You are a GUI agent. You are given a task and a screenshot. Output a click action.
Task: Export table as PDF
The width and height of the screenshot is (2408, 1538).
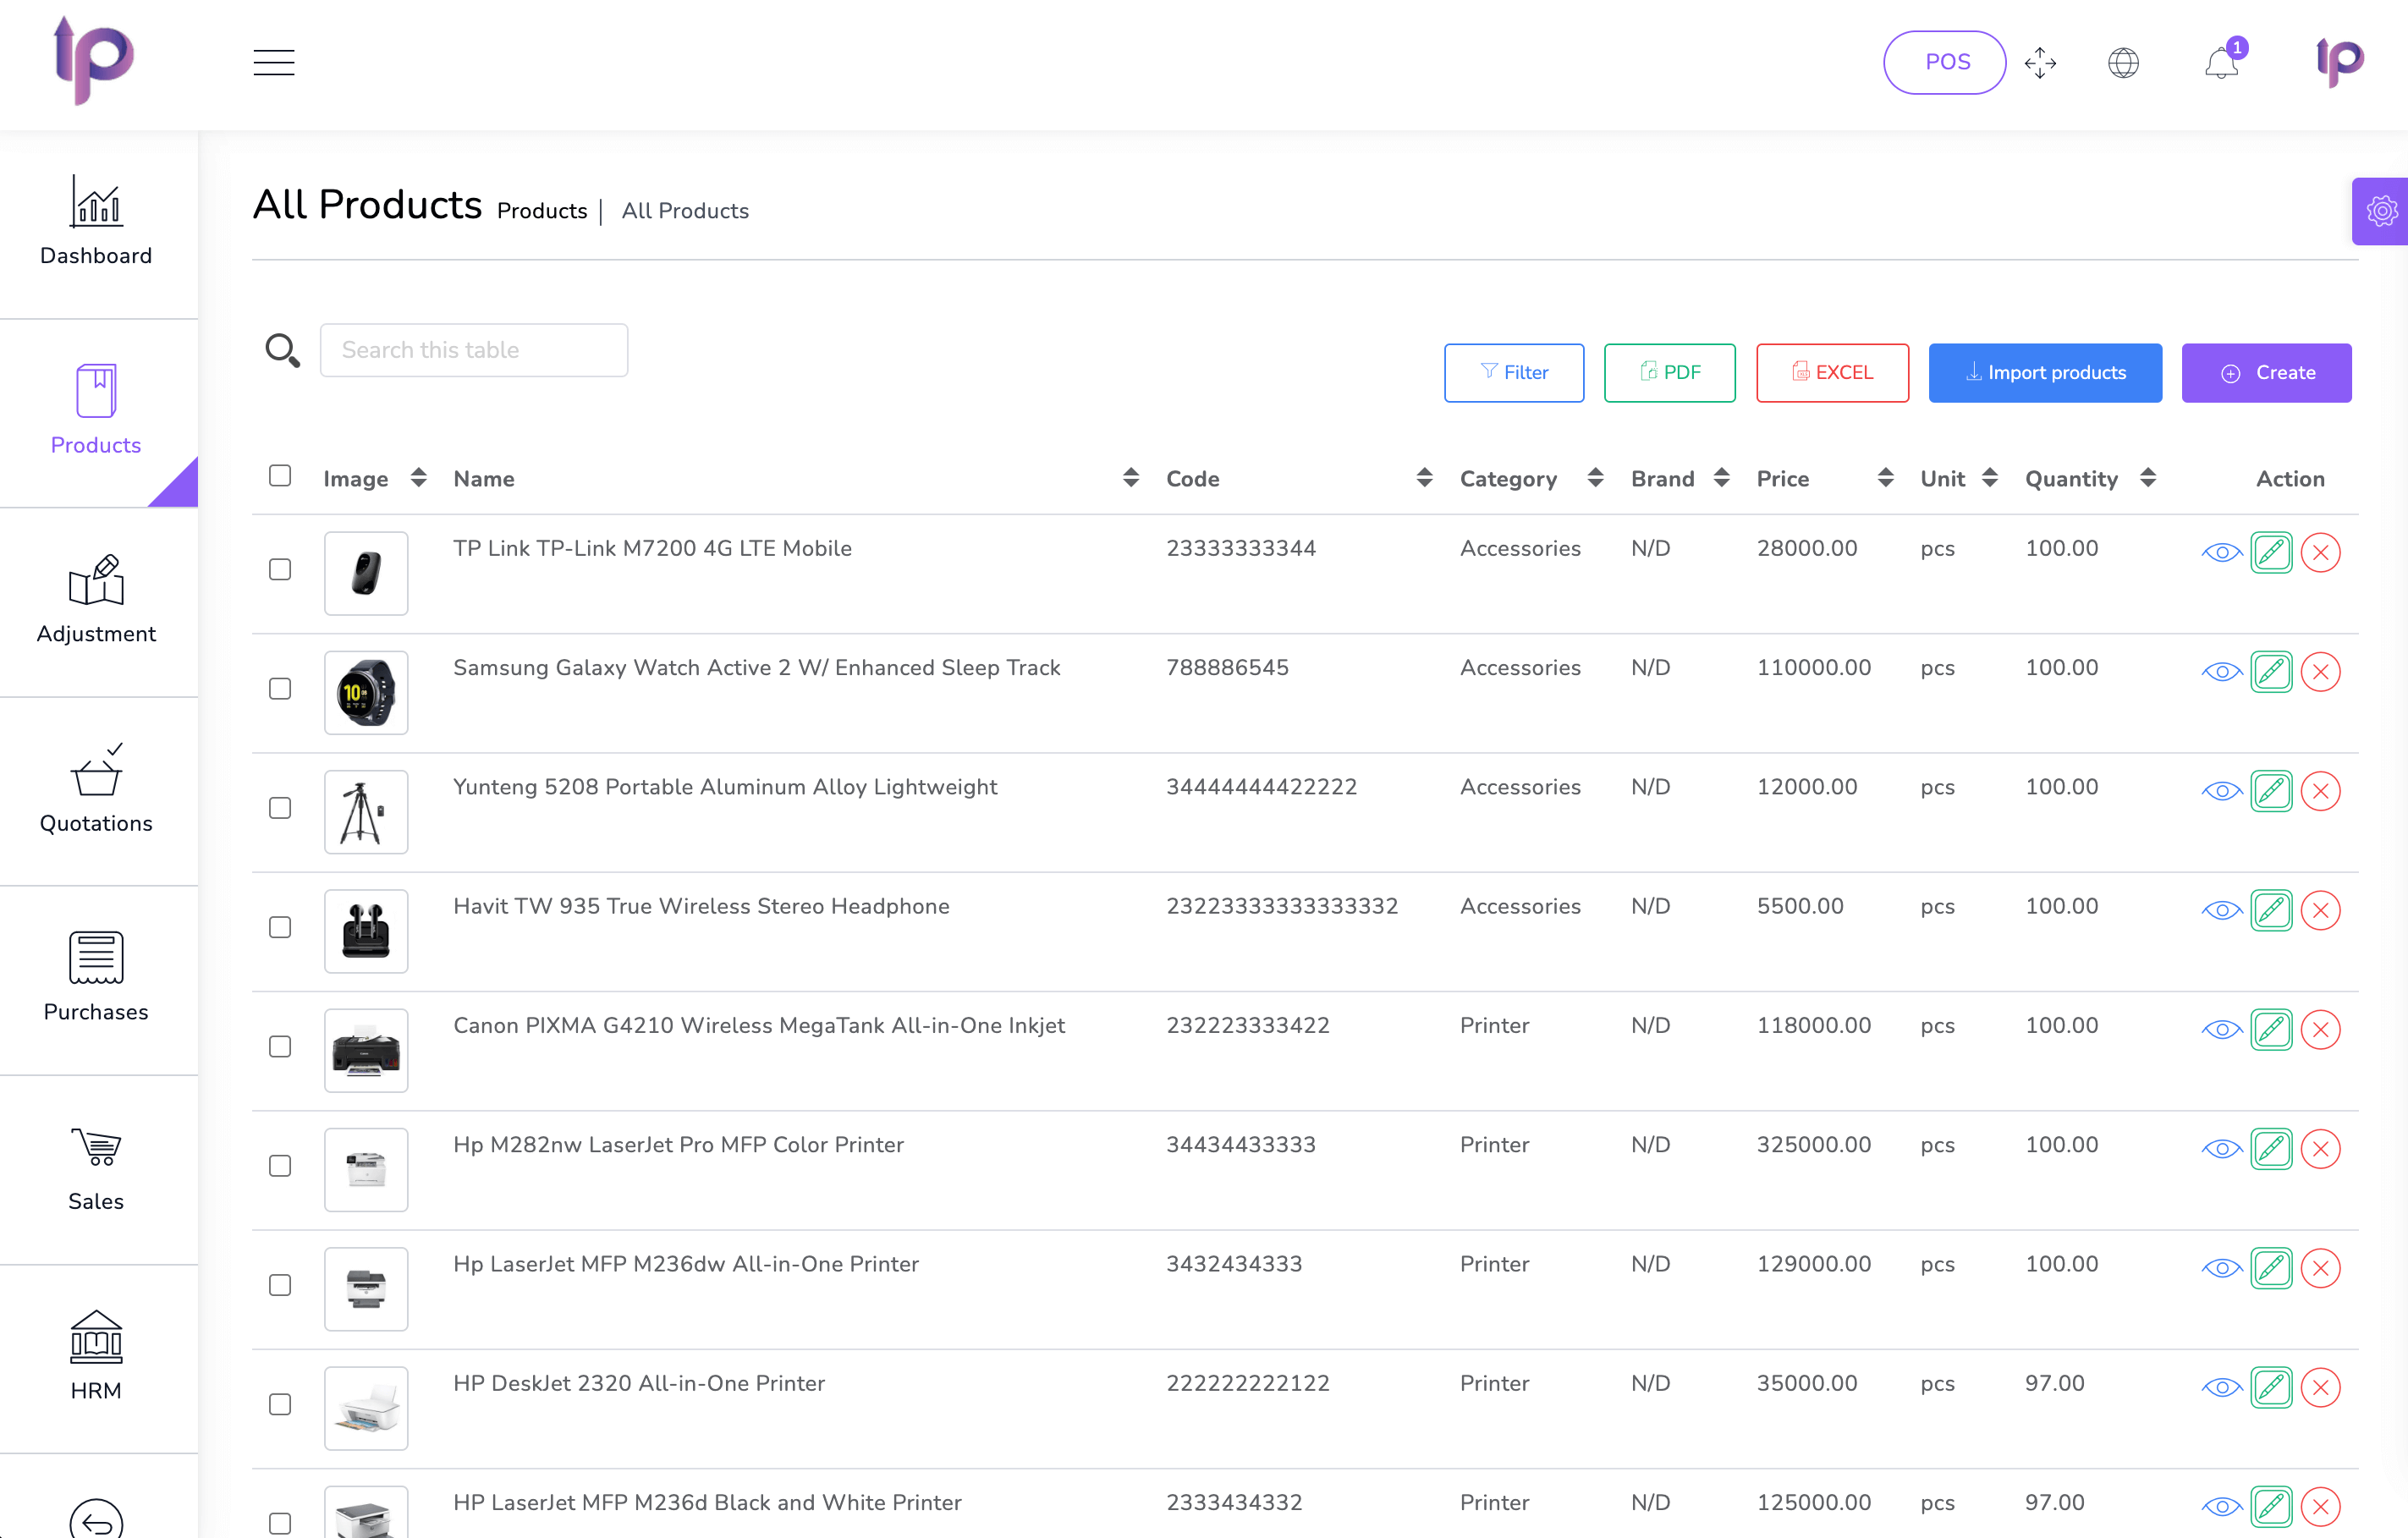(1669, 372)
